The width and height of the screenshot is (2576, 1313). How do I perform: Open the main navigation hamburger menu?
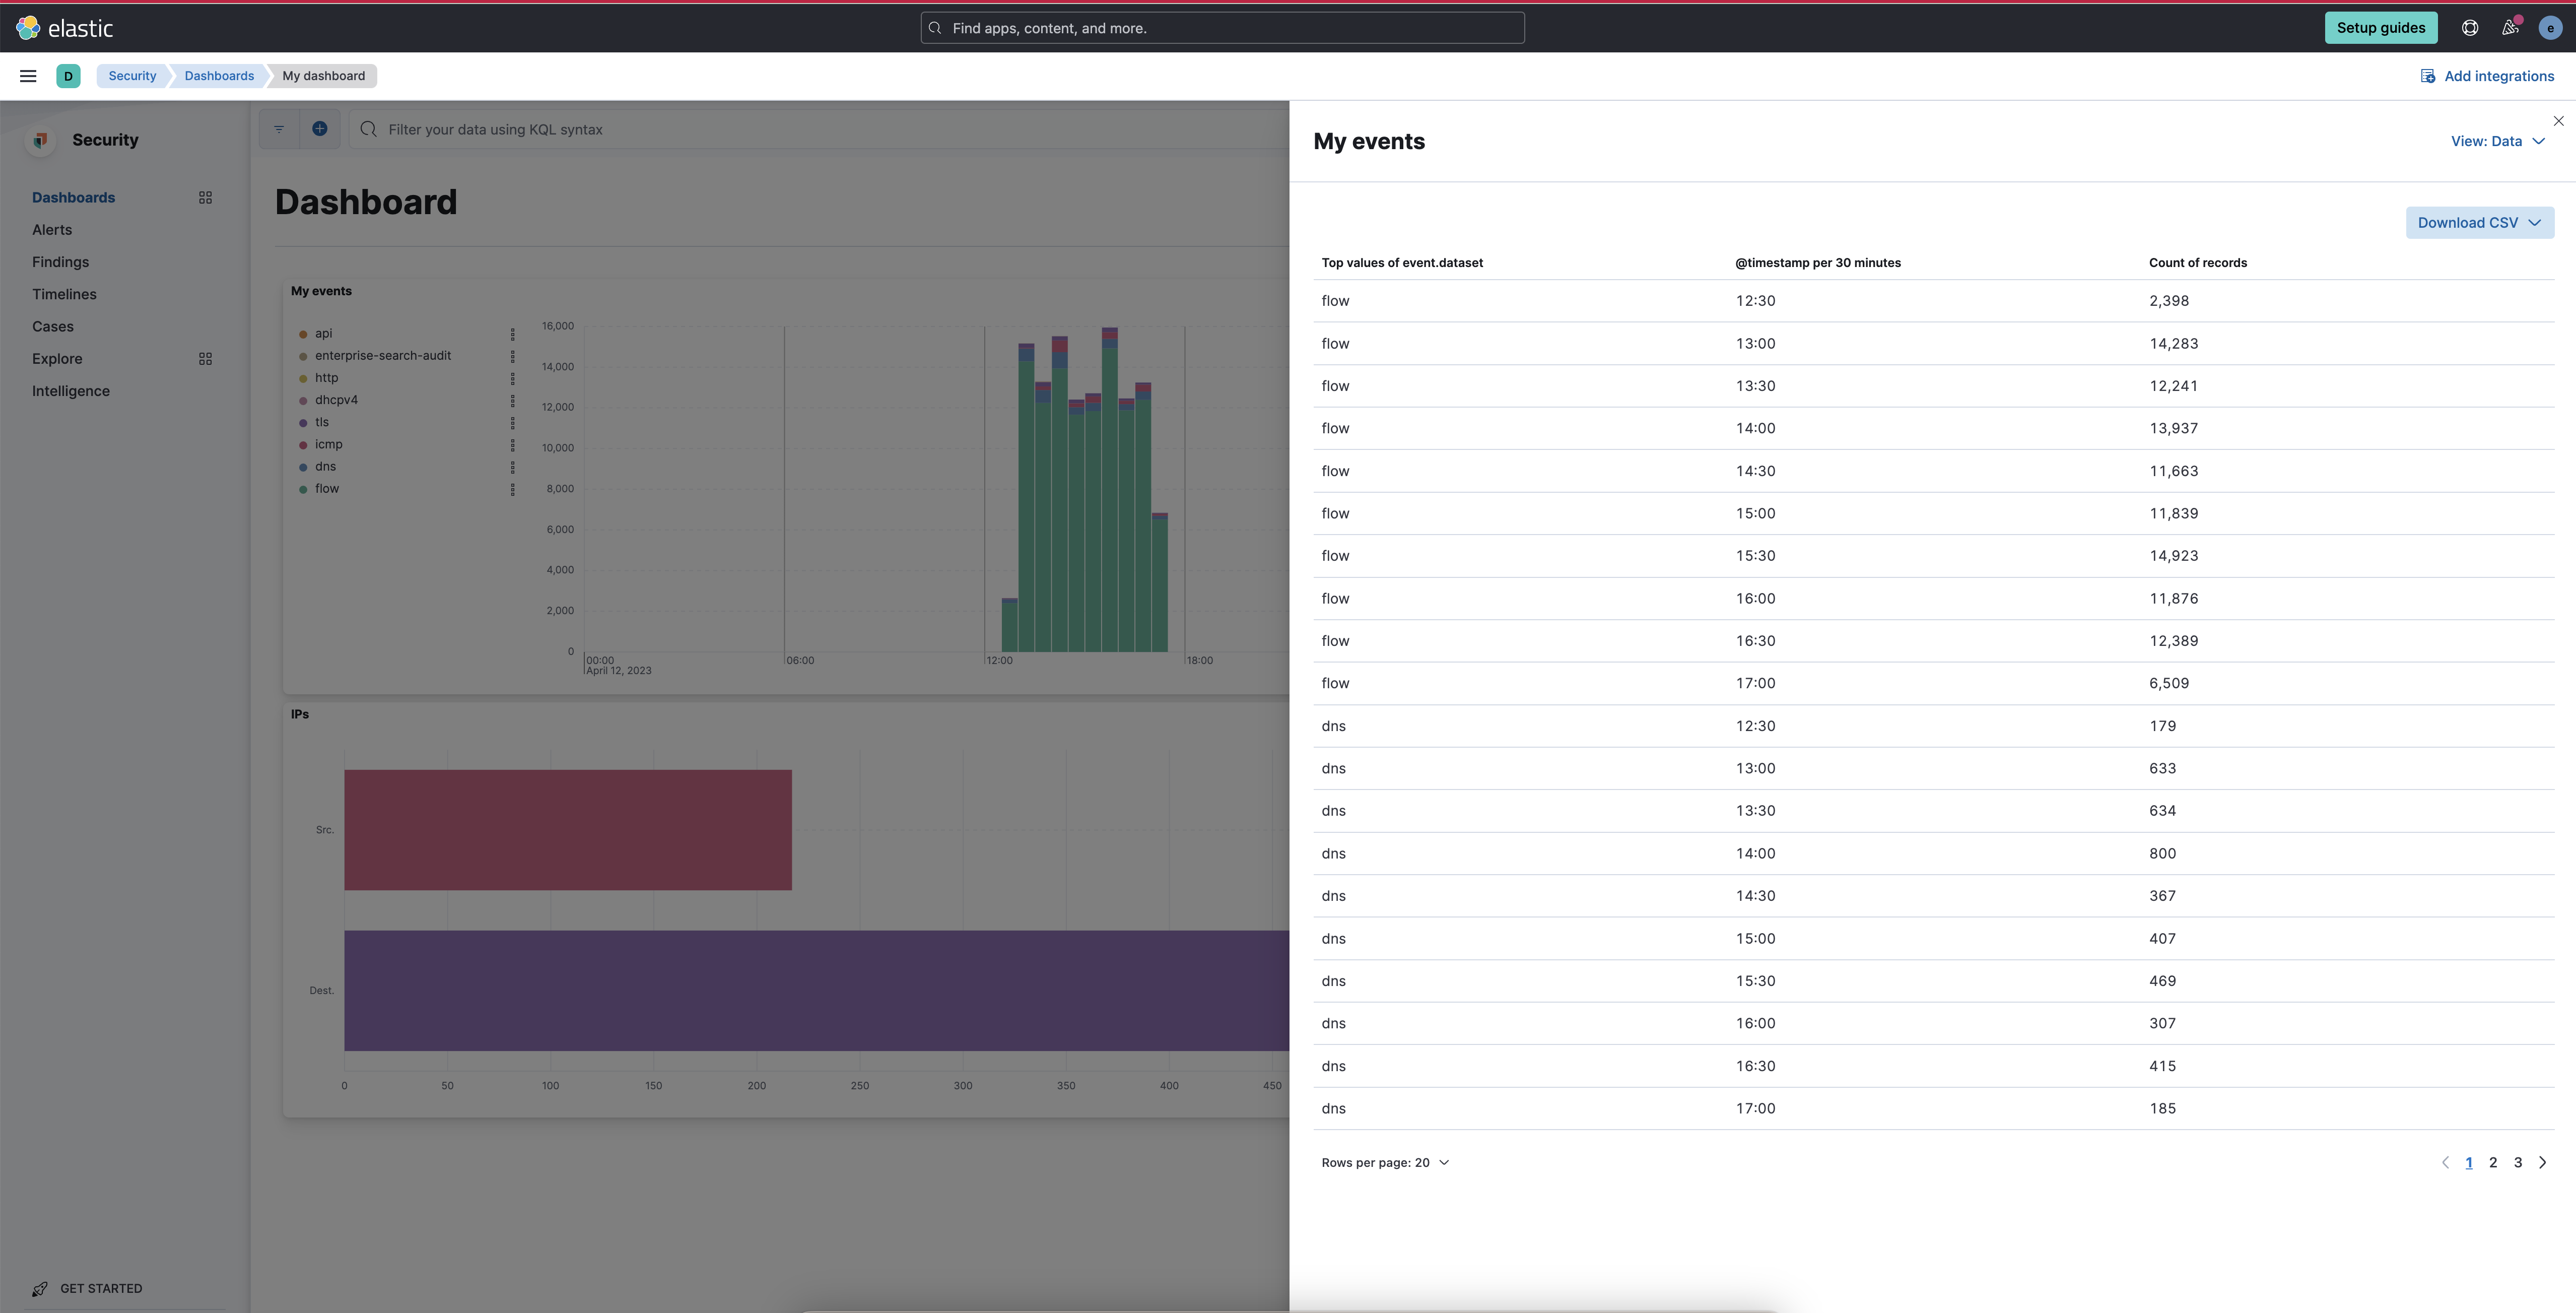[27, 75]
